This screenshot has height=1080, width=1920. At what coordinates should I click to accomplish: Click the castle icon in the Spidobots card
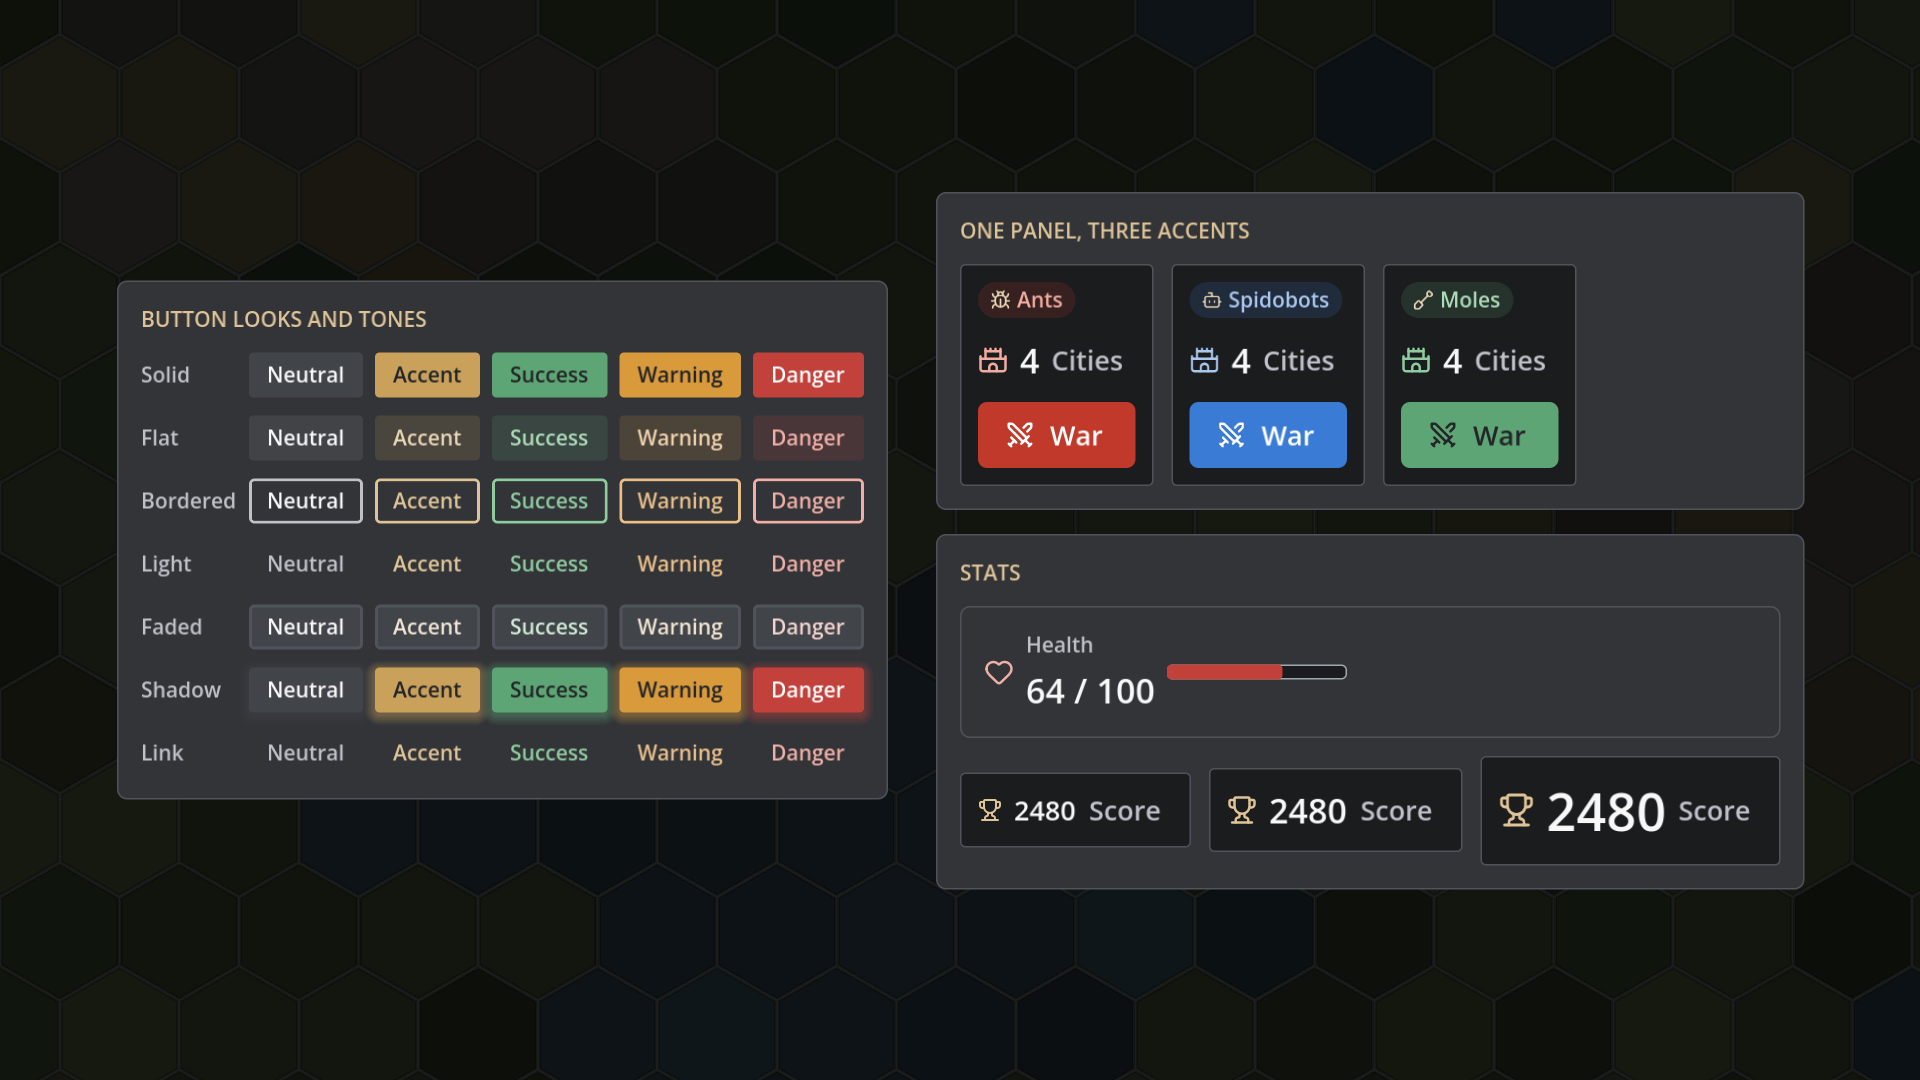pos(1204,360)
